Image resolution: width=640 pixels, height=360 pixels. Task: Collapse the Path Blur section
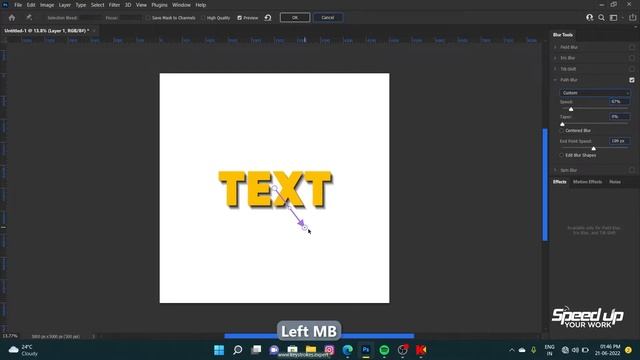point(555,80)
